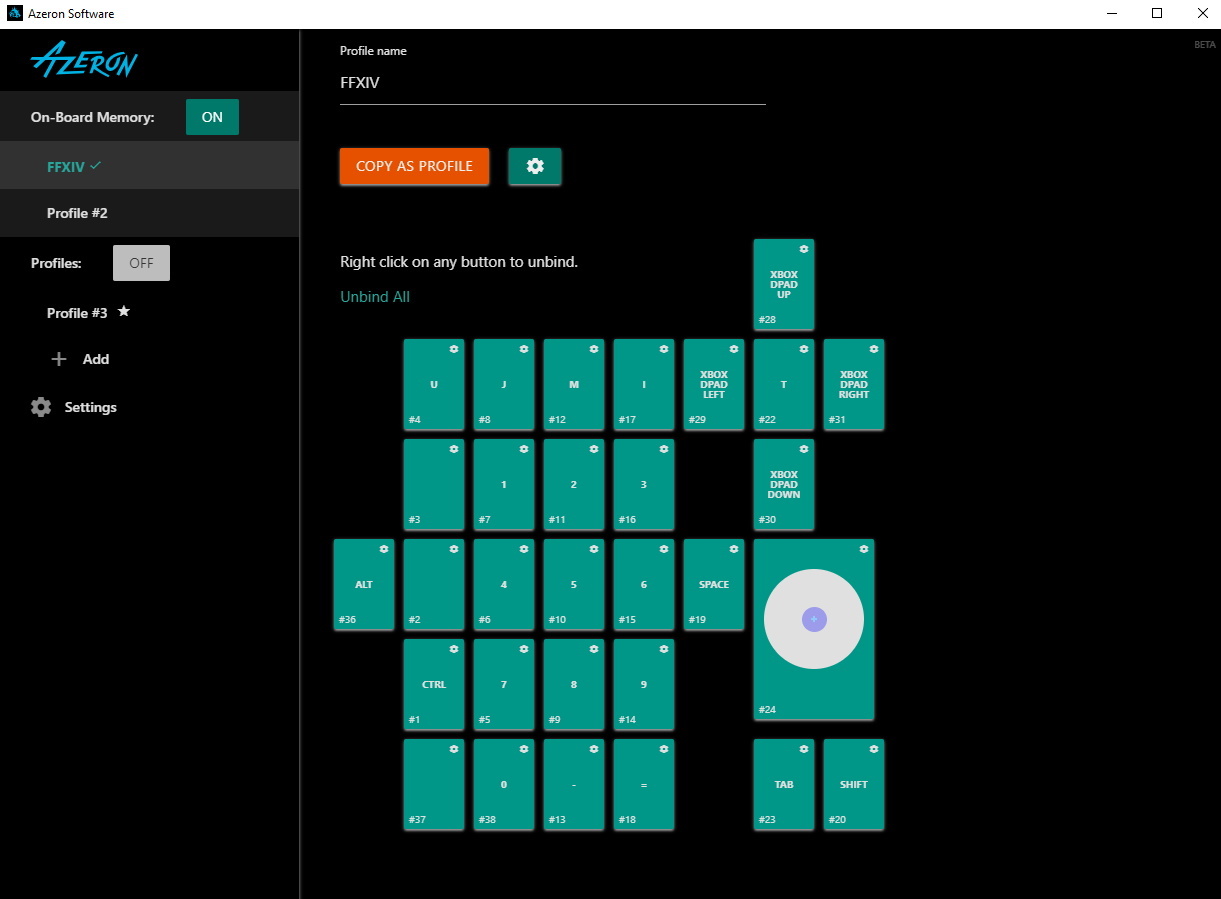Select the FFXIV on-board profile
The width and height of the screenshot is (1221, 899).
(x=66, y=167)
